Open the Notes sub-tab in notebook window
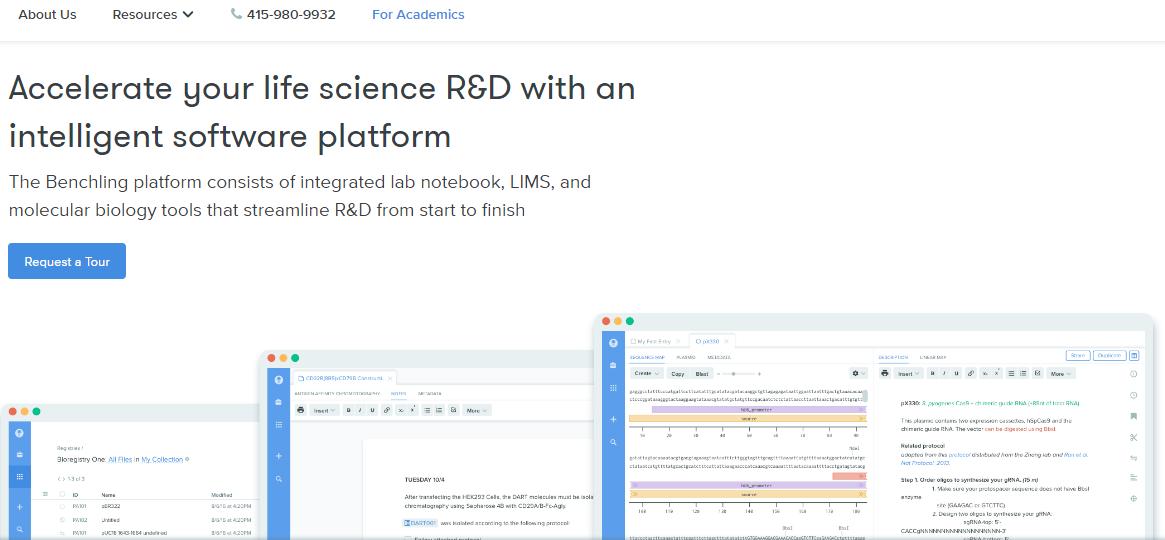Viewport: 1165px width, 540px height. click(398, 393)
